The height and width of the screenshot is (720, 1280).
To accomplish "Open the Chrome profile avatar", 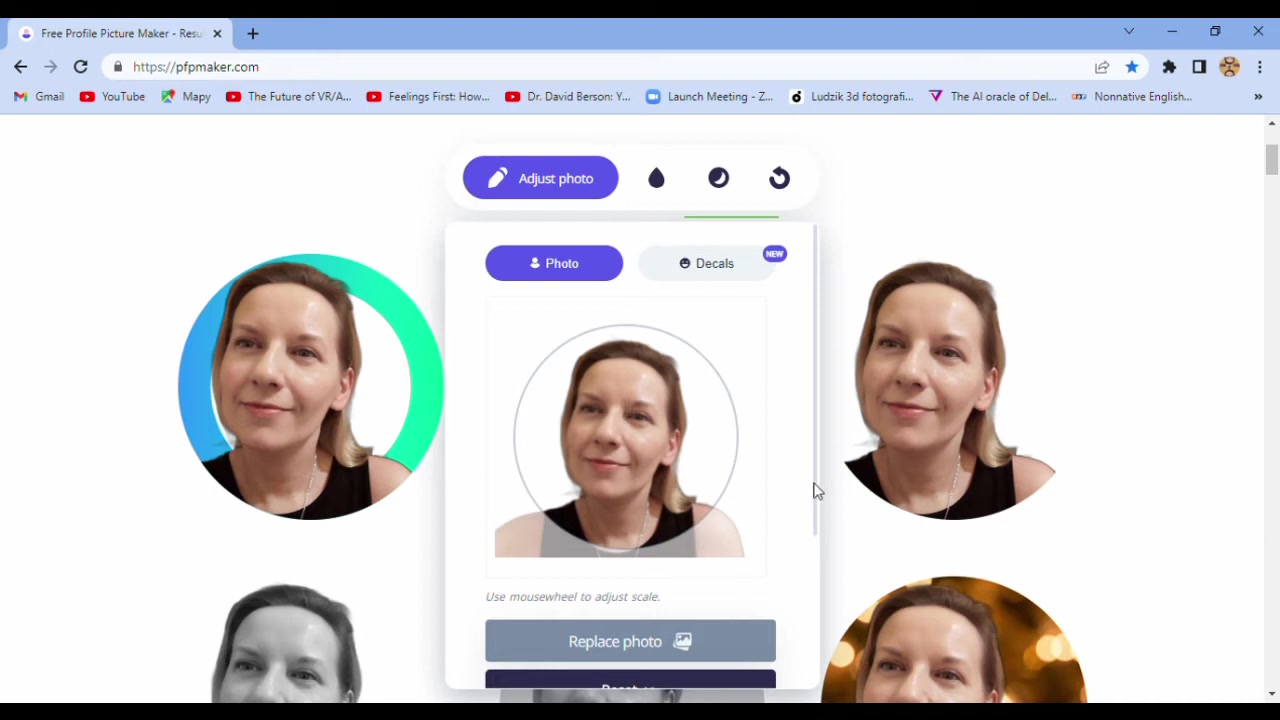I will click(x=1230, y=67).
